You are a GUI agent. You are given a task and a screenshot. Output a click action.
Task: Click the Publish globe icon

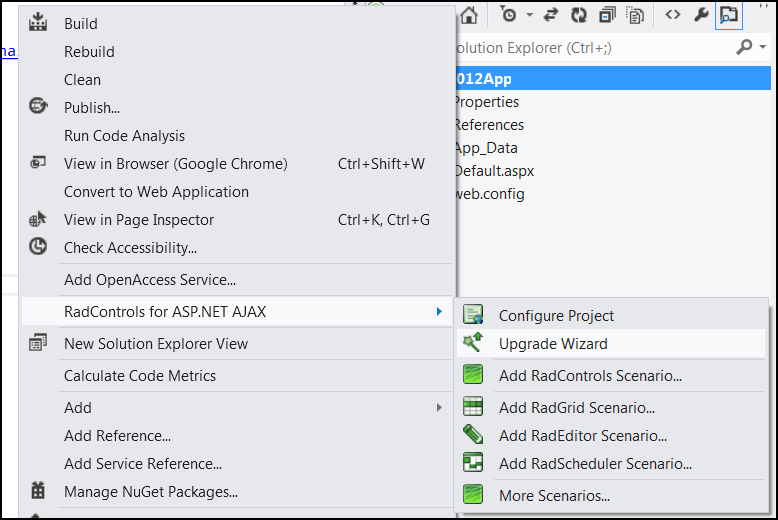point(38,106)
